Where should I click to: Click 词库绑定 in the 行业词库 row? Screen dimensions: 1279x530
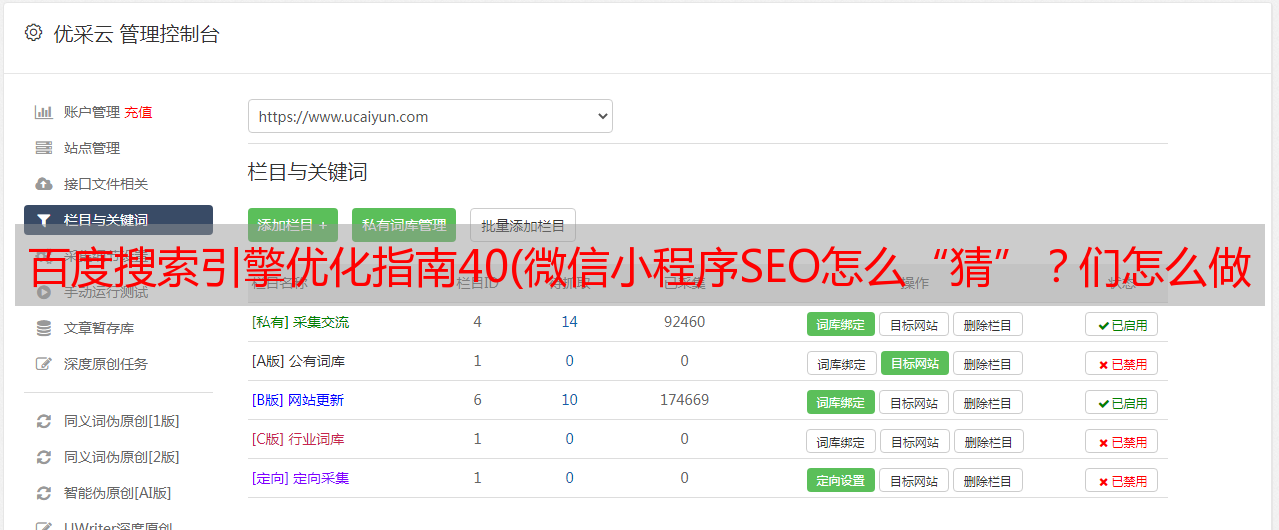point(841,441)
